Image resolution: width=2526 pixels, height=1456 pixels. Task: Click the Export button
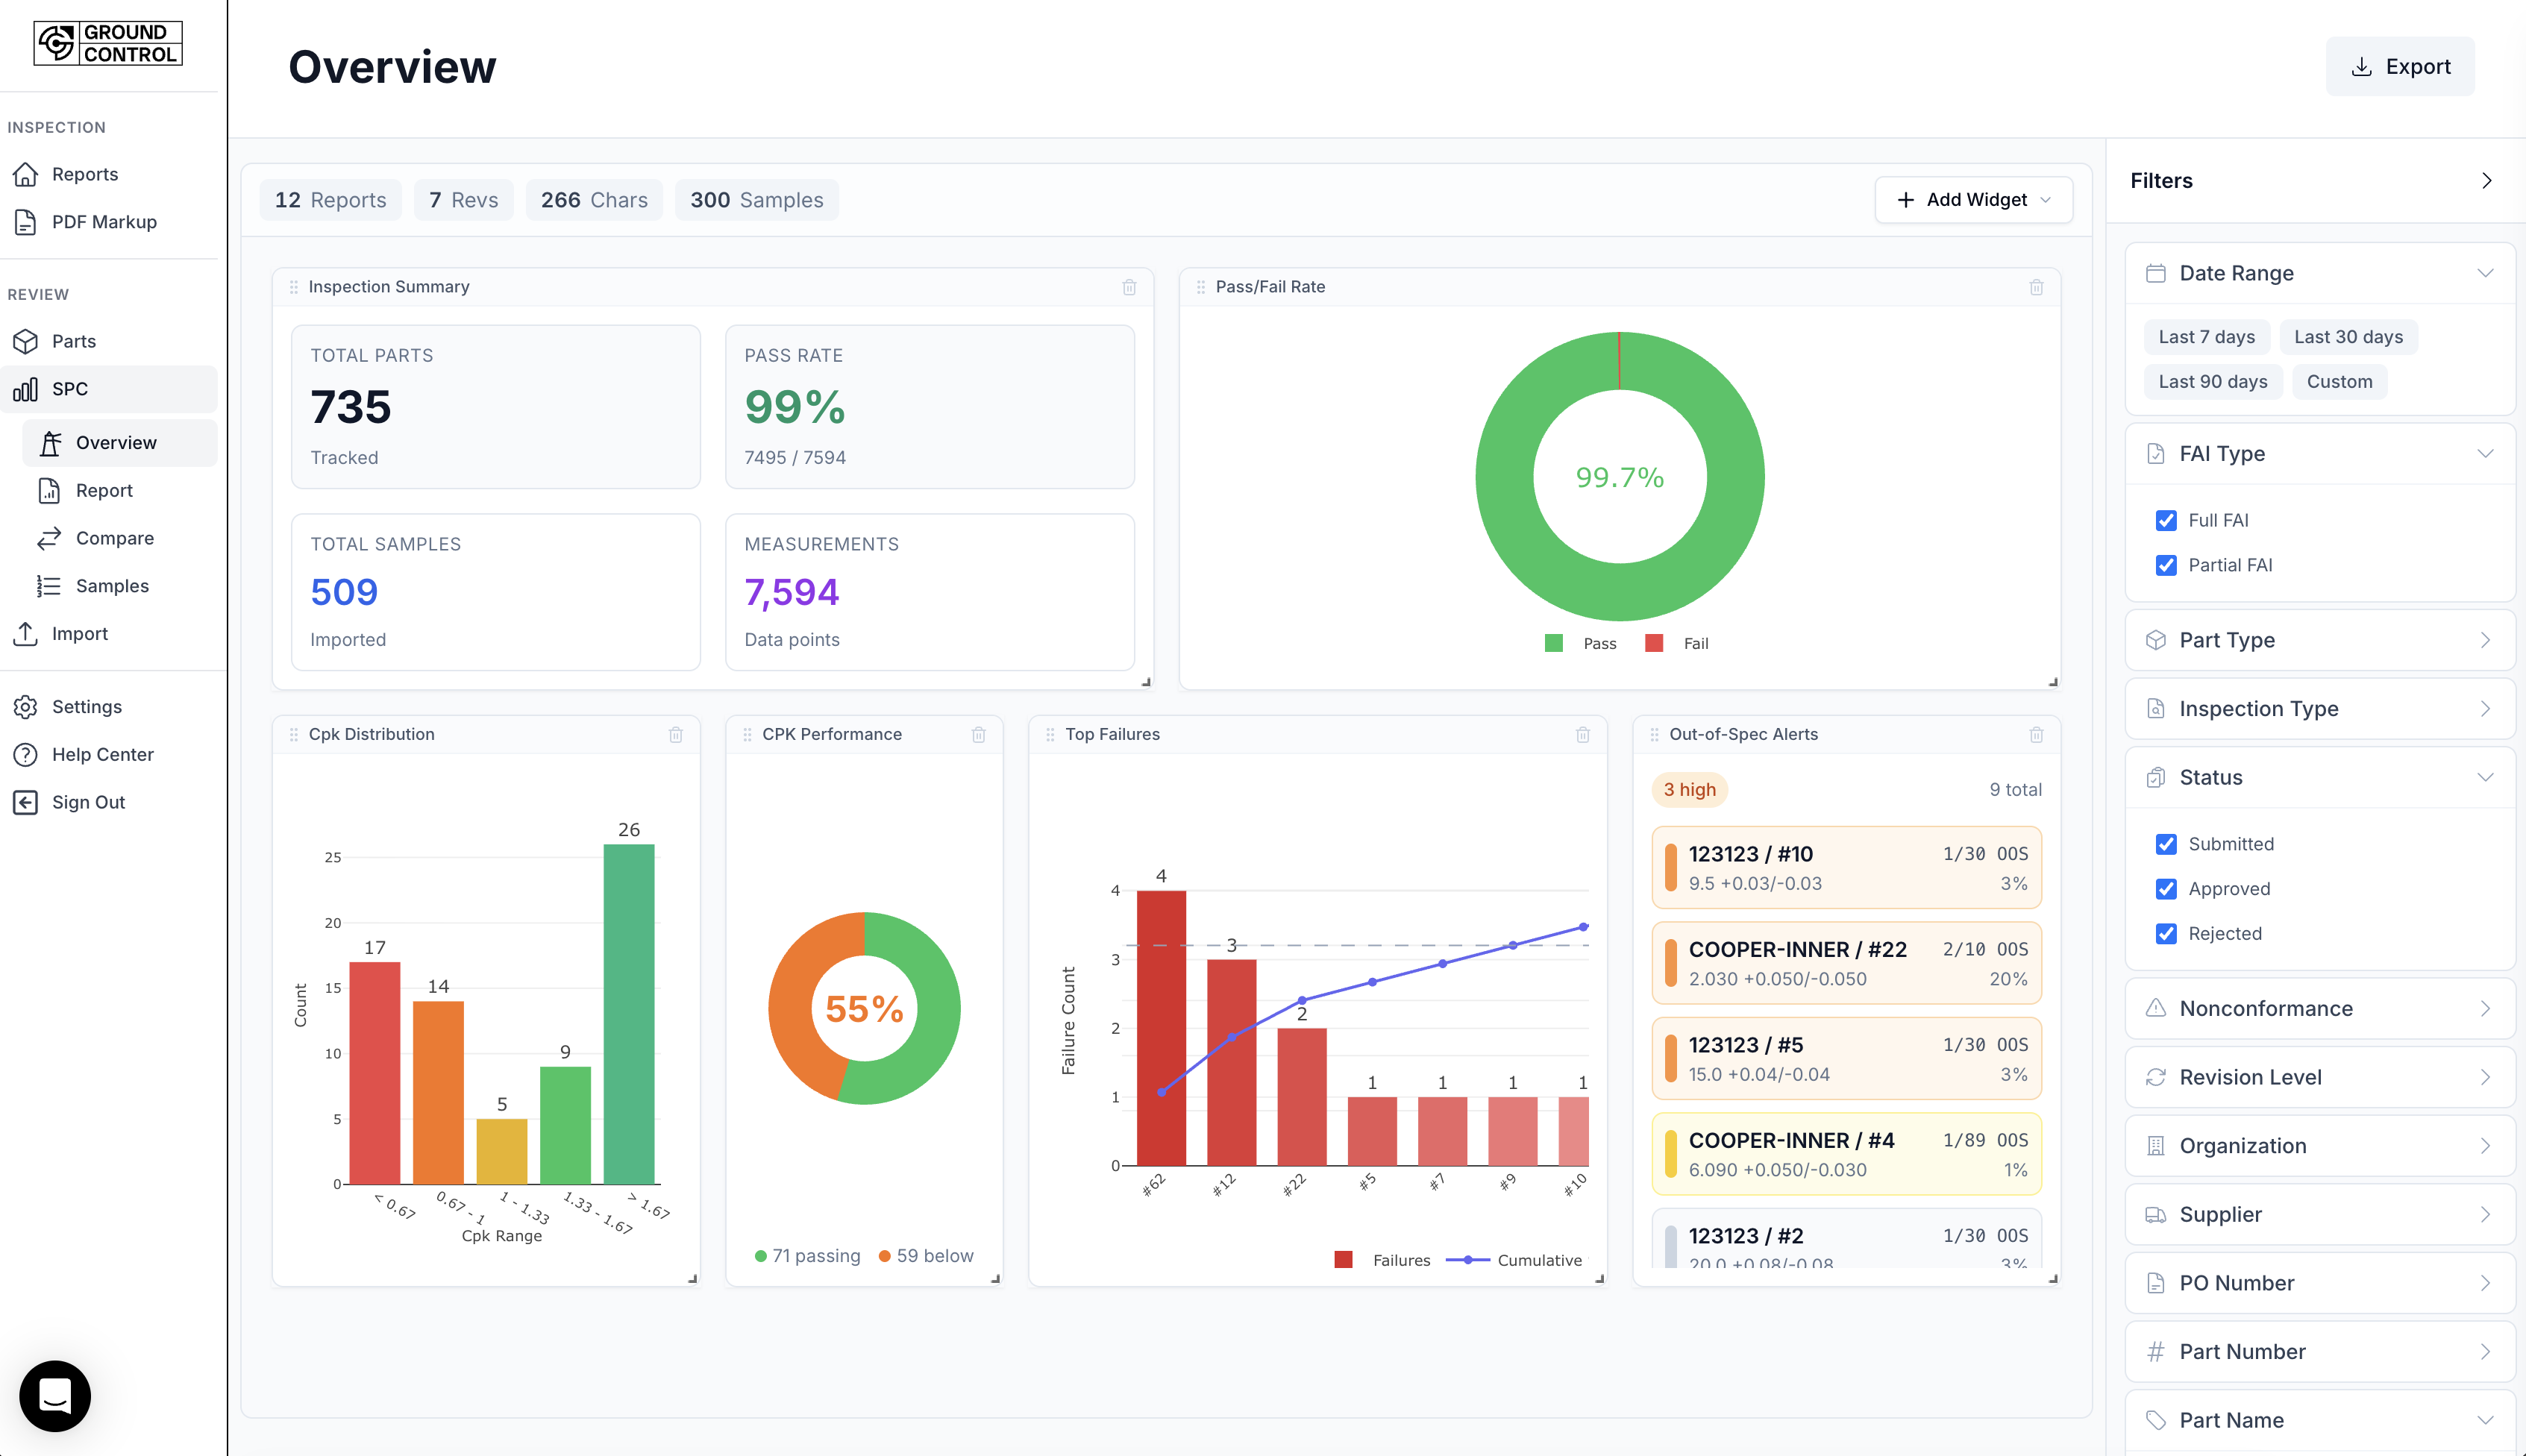pos(2400,66)
